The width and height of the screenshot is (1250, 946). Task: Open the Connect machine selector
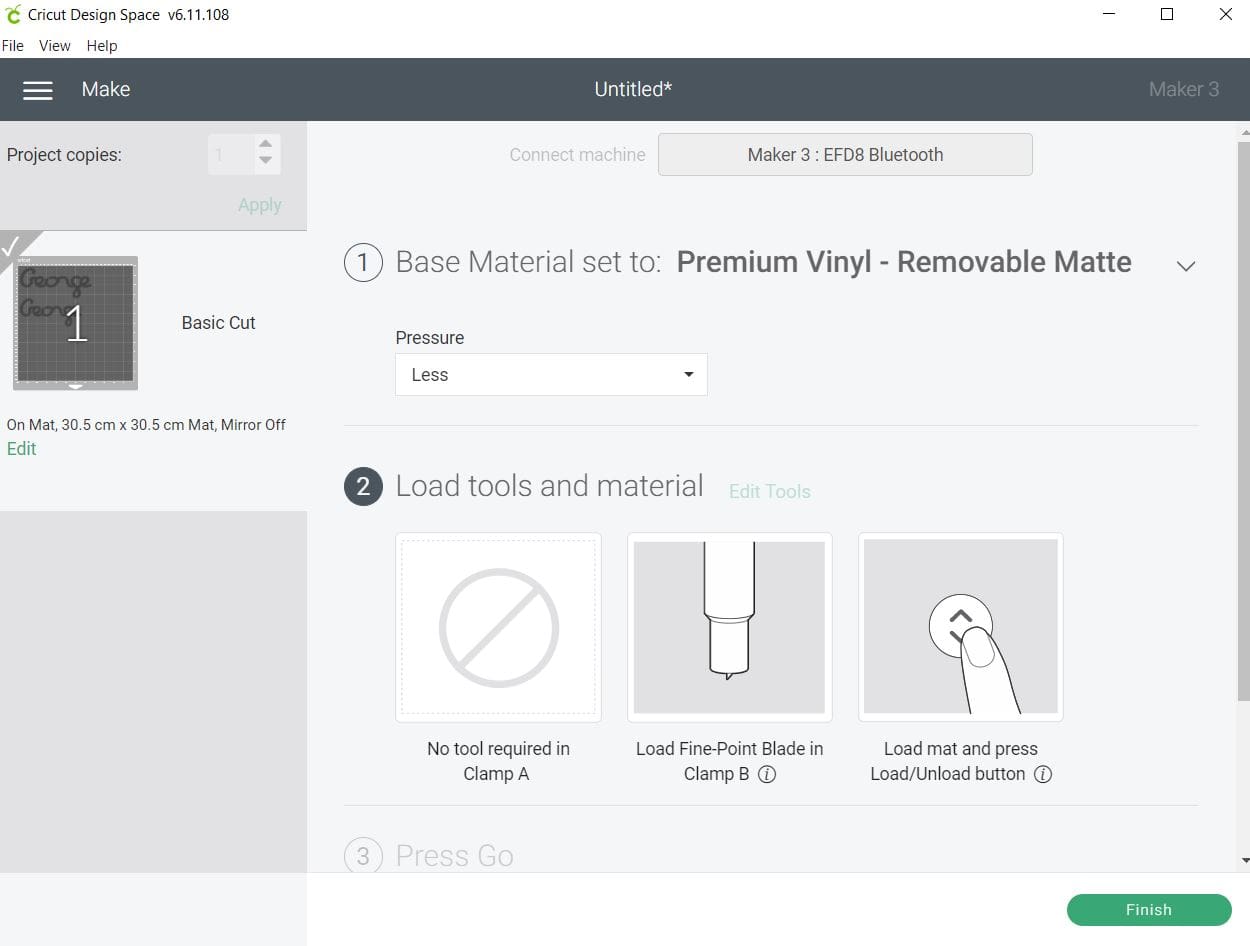(x=845, y=155)
